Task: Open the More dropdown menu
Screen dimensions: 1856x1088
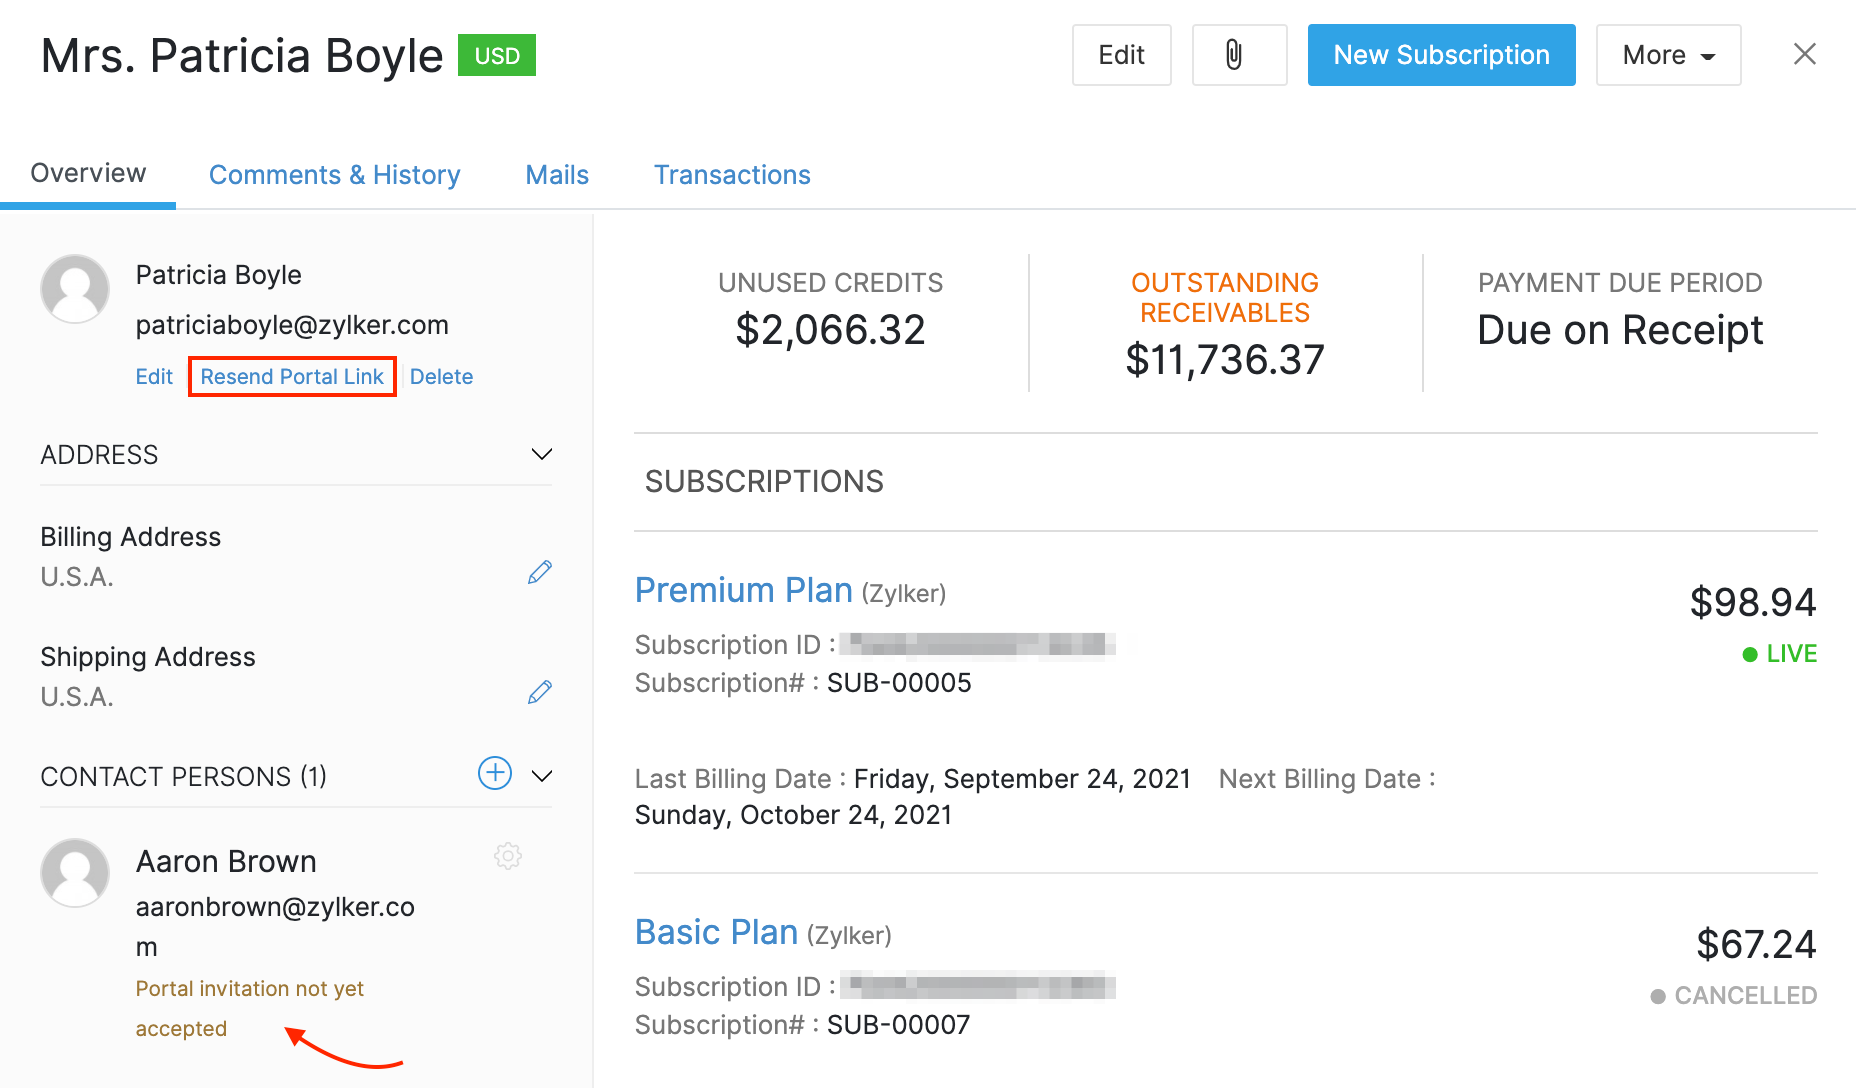Action: 1668,55
